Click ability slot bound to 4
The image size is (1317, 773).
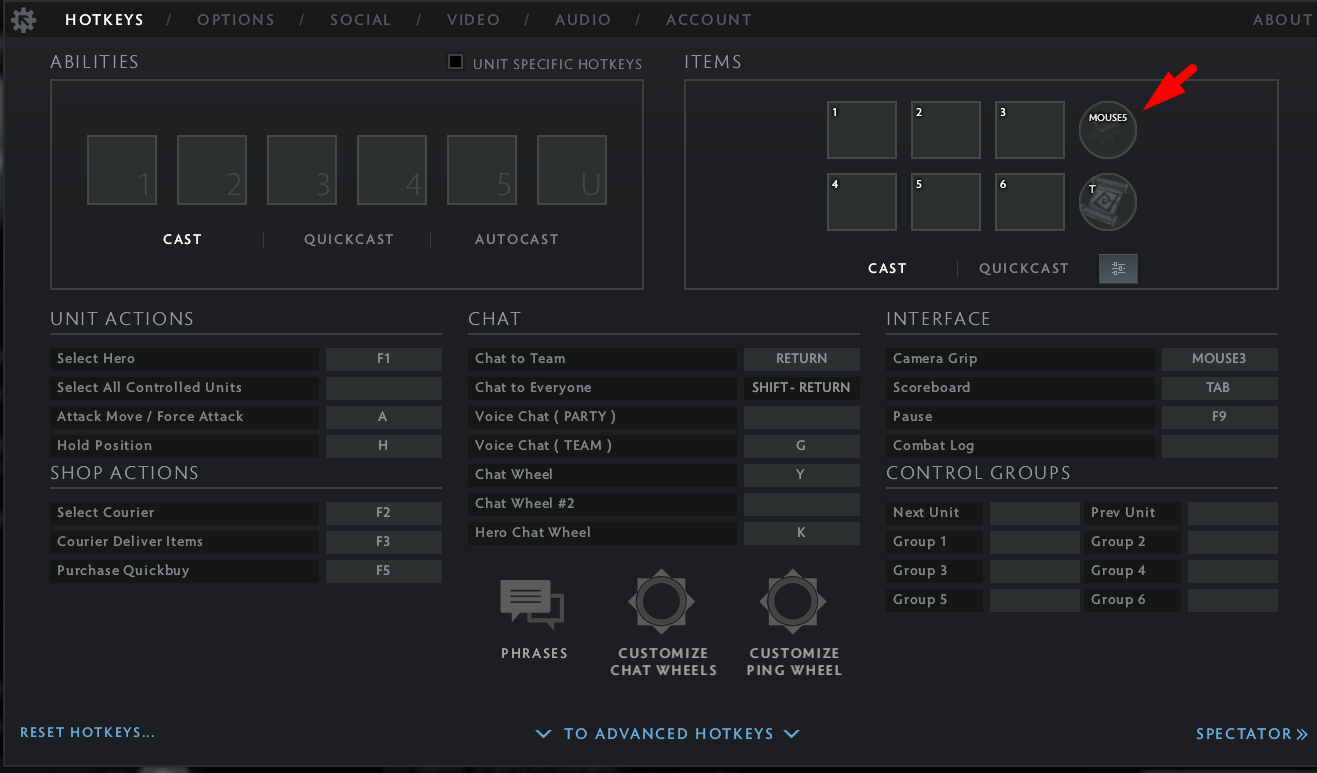392,170
